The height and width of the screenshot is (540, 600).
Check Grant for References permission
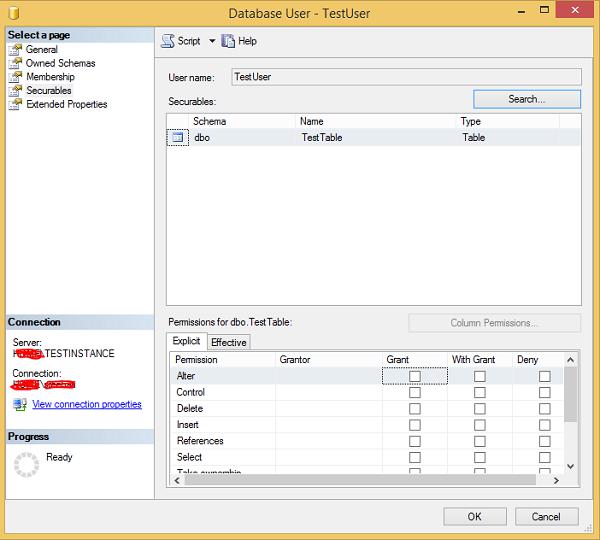point(415,441)
